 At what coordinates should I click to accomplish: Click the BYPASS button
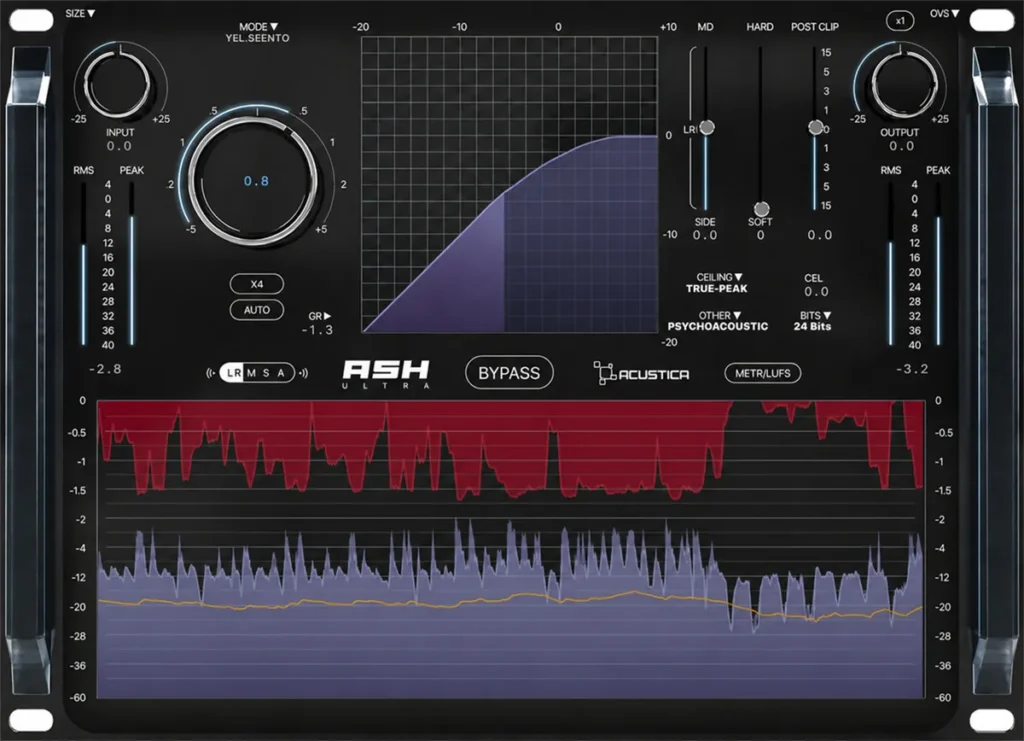click(509, 373)
